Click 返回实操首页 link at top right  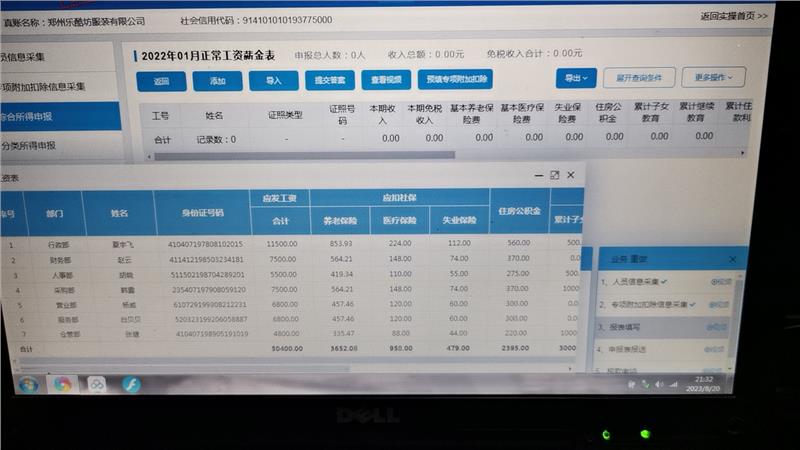click(734, 16)
